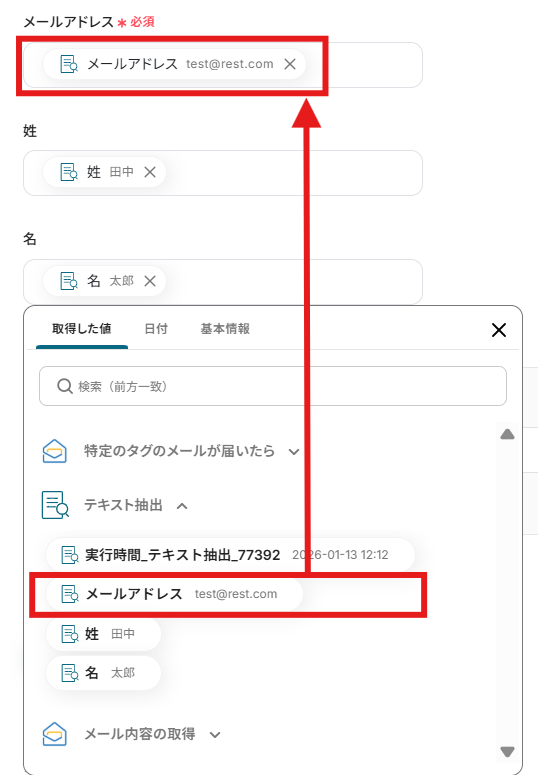Remove the 名 太郎 chip from the field

150,281
